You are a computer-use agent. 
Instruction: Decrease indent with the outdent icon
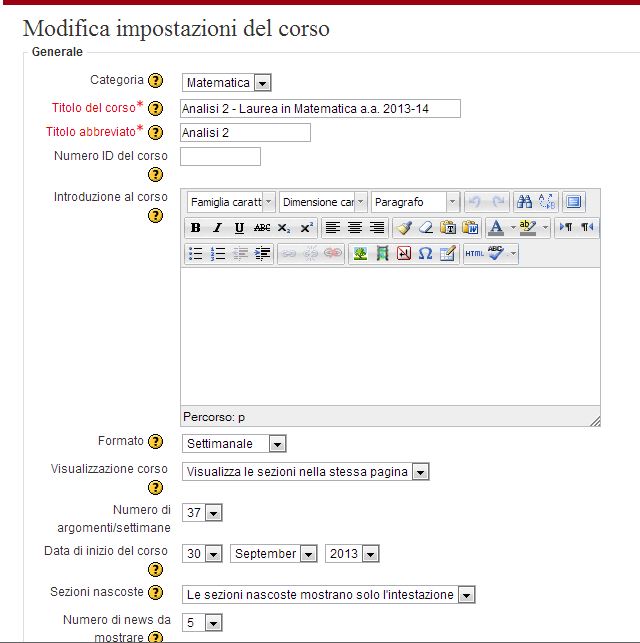point(240,254)
